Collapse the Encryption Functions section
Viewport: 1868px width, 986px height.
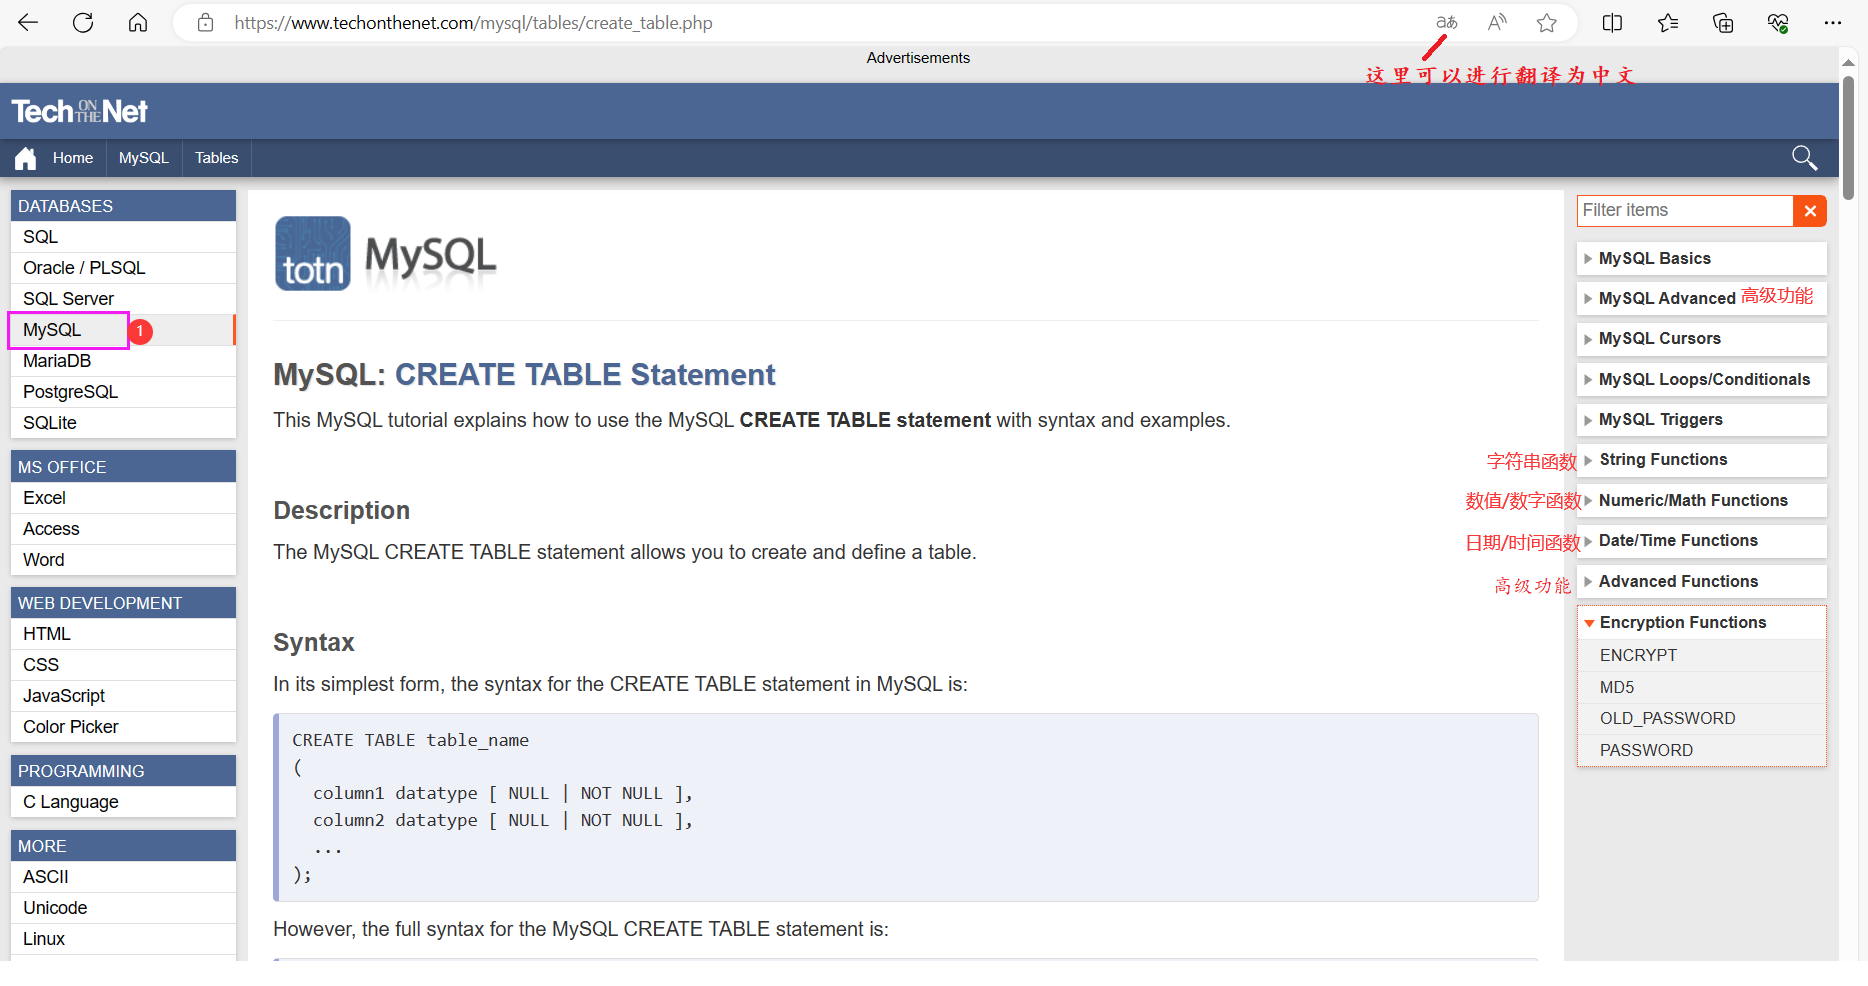coord(1702,622)
